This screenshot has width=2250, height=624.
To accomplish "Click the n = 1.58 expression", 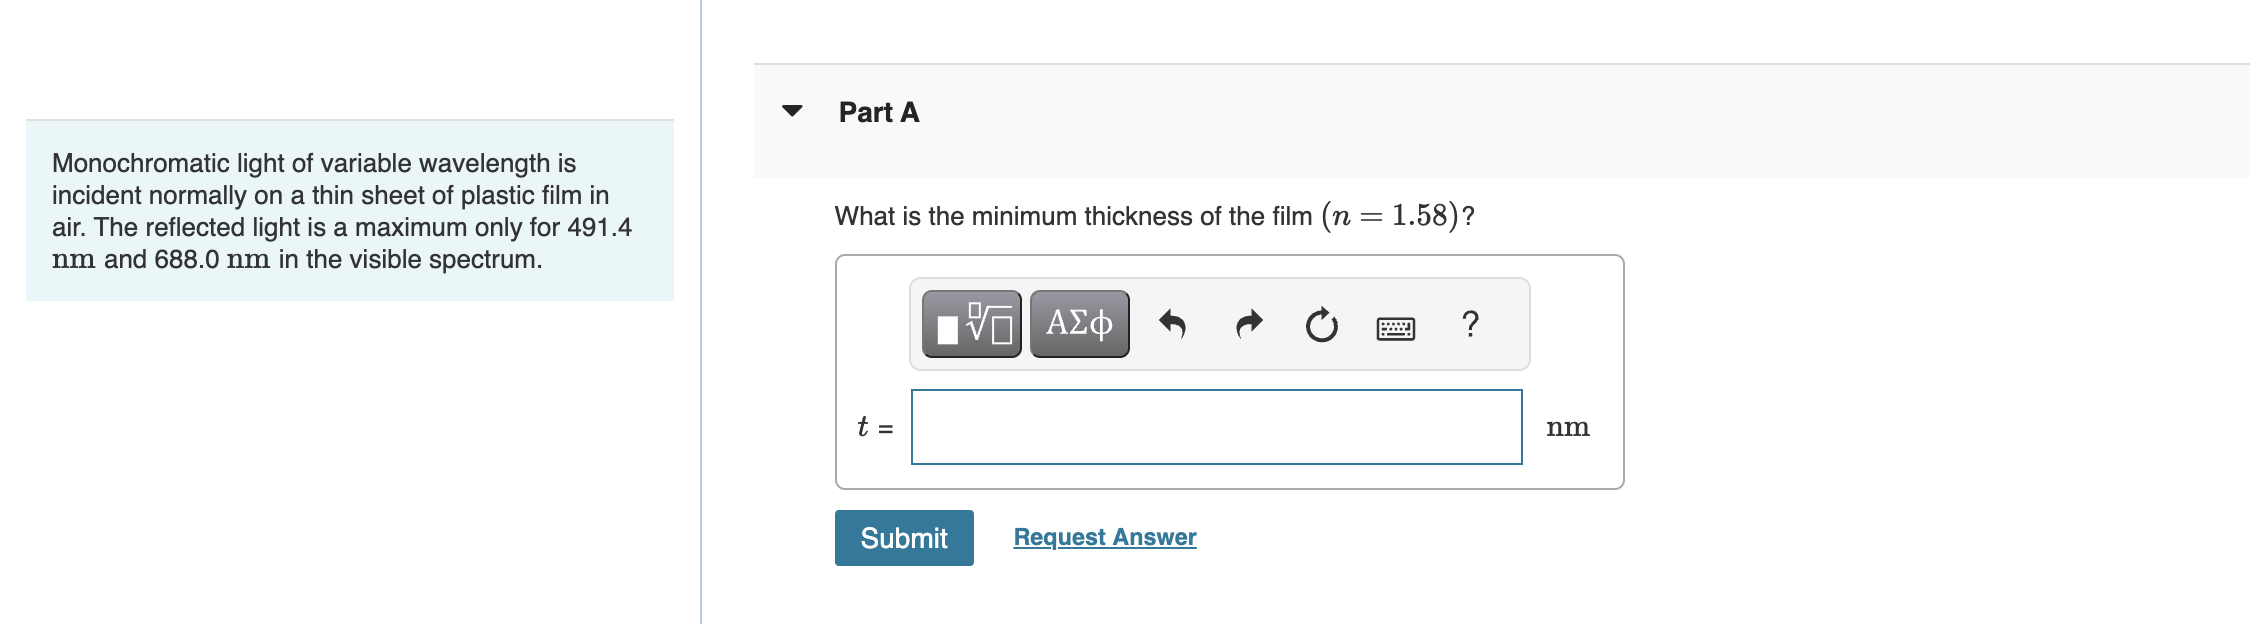I will coord(1392,215).
